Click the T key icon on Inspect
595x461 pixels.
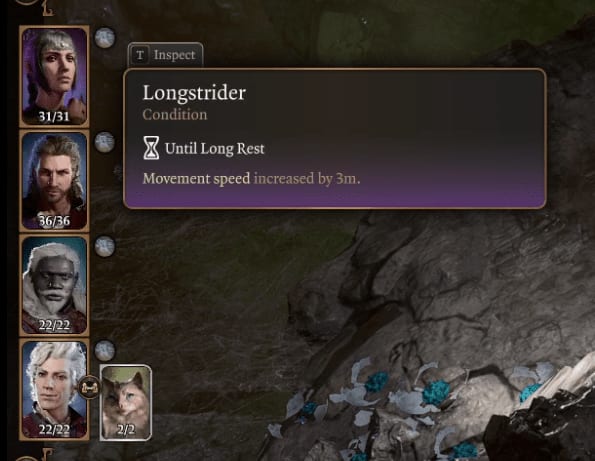click(140, 55)
